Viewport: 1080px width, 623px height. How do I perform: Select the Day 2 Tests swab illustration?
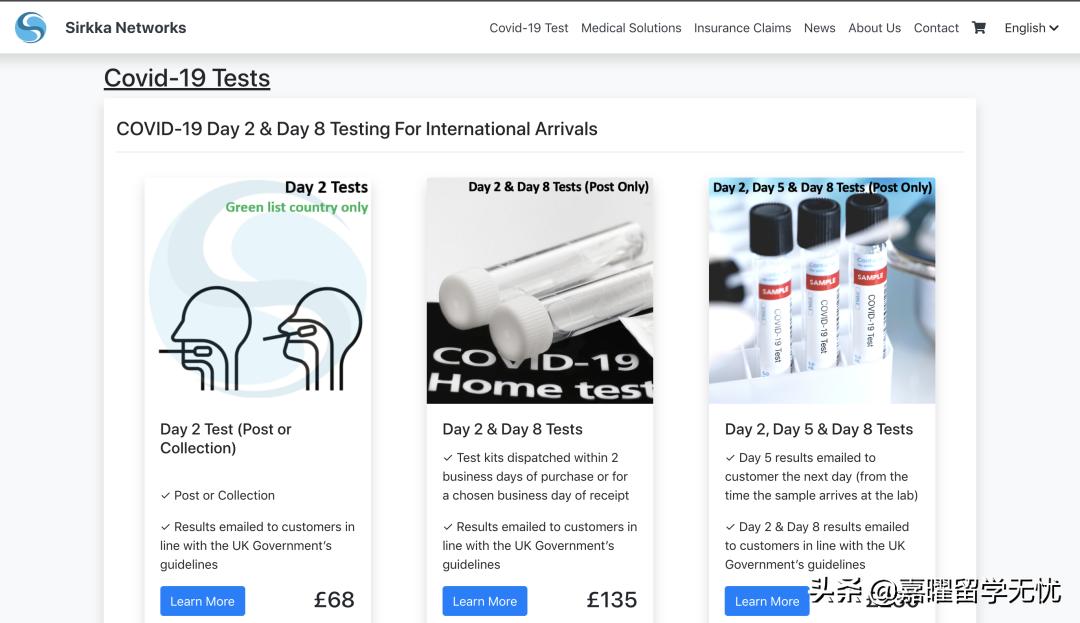(258, 291)
